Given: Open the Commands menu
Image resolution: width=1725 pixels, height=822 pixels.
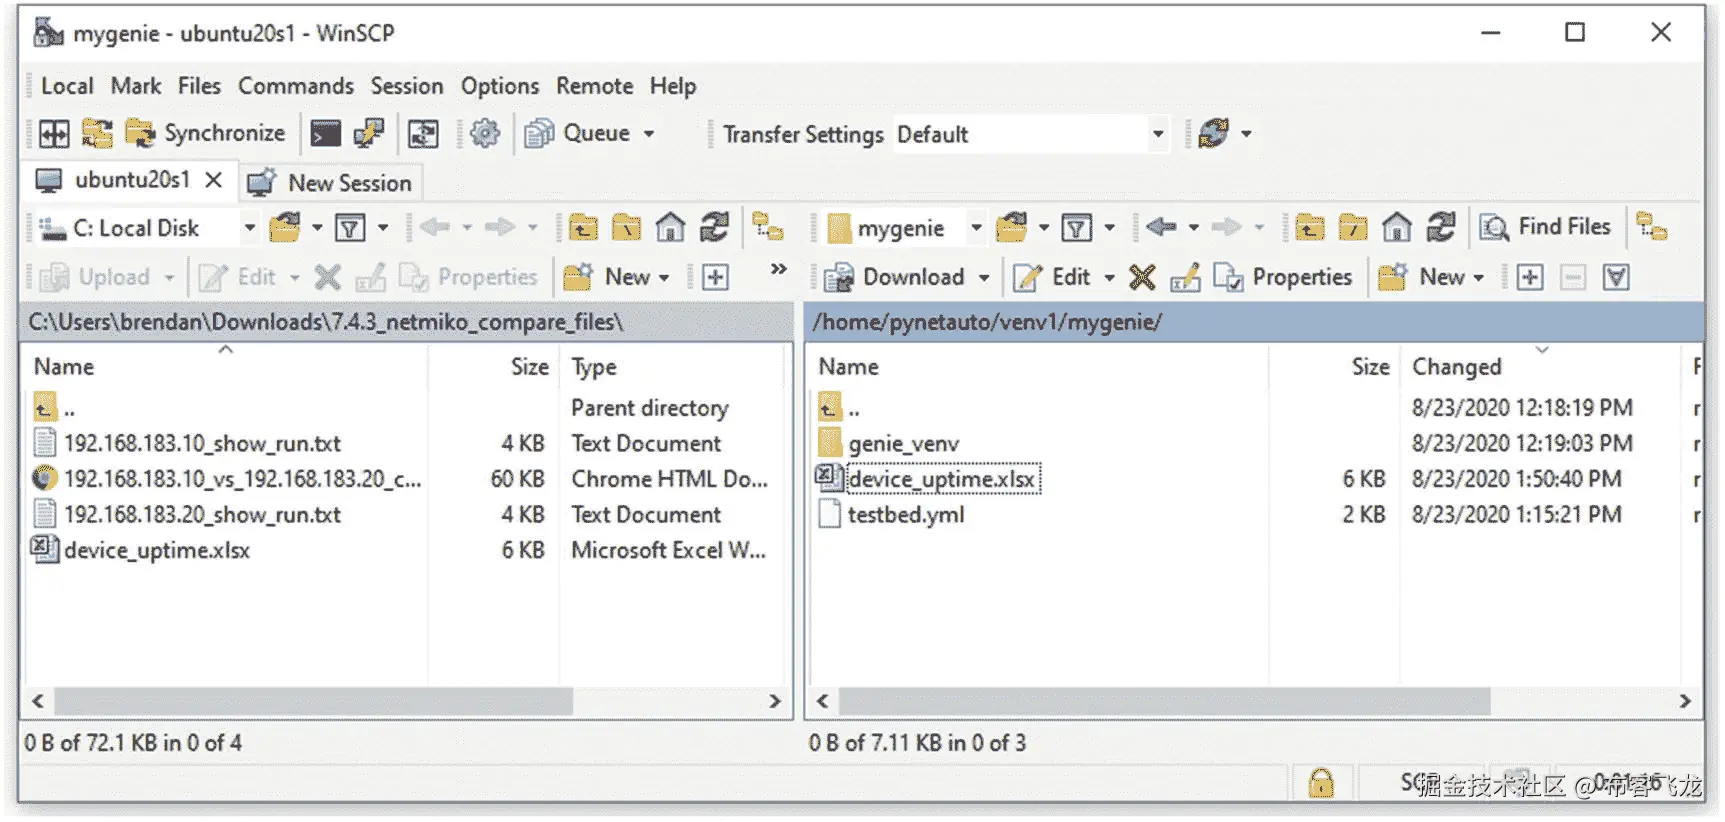Looking at the screenshot, I should coord(296,86).
